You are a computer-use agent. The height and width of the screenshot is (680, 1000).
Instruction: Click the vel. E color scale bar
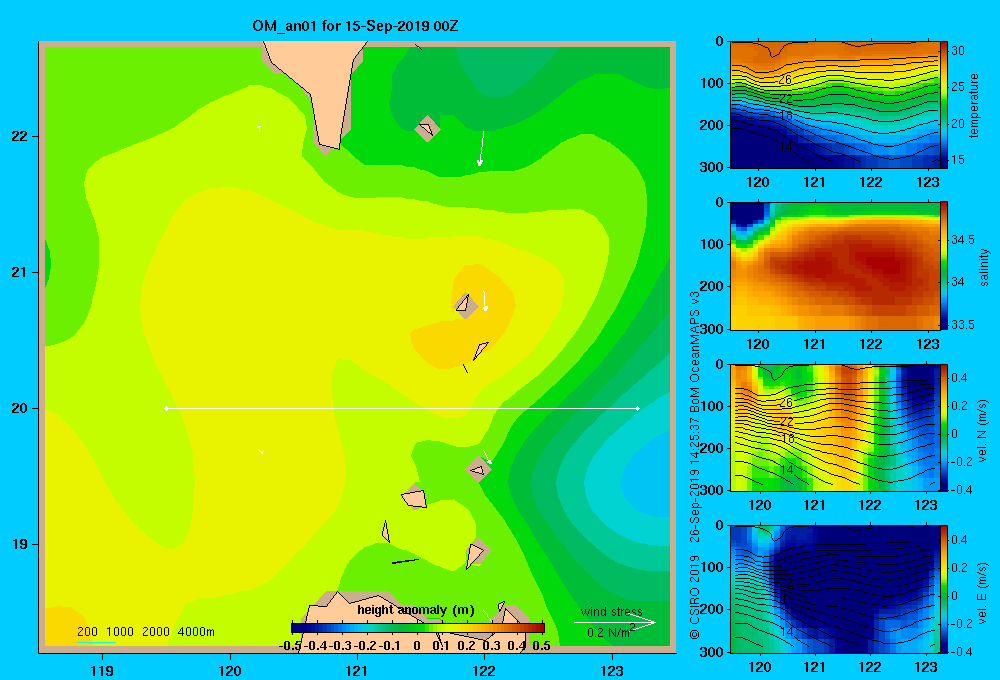[x=944, y=589]
